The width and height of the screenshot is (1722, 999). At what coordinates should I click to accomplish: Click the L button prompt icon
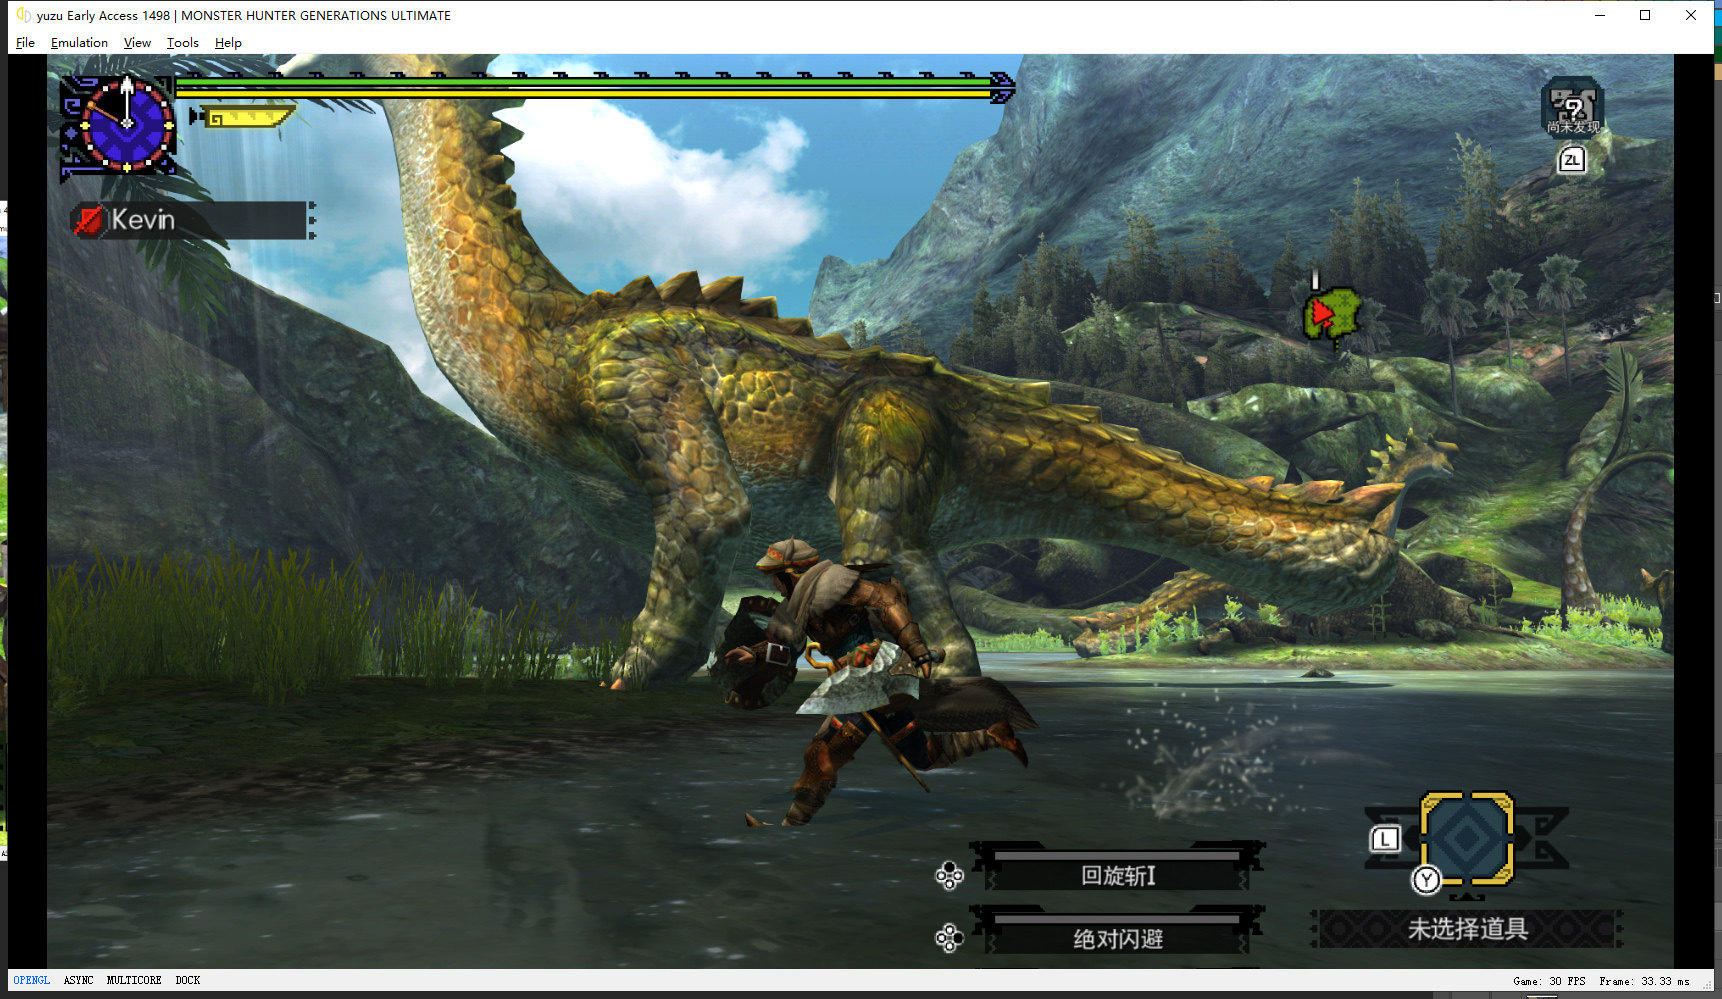[1385, 839]
